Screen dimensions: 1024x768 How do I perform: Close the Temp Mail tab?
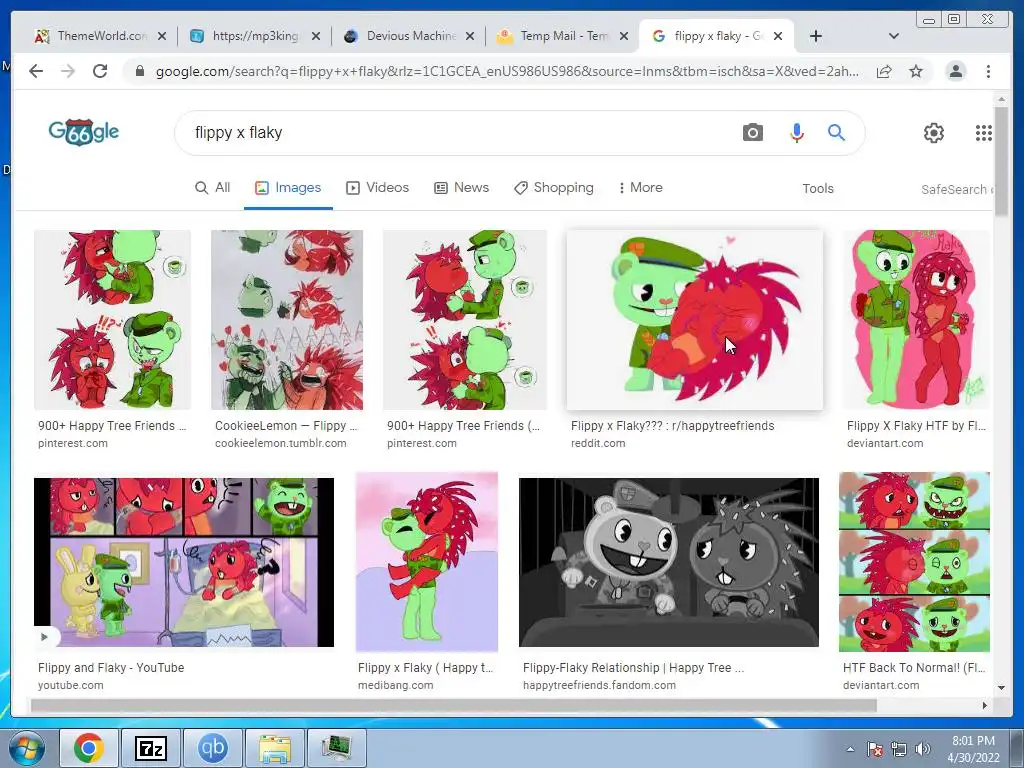[x=624, y=36]
